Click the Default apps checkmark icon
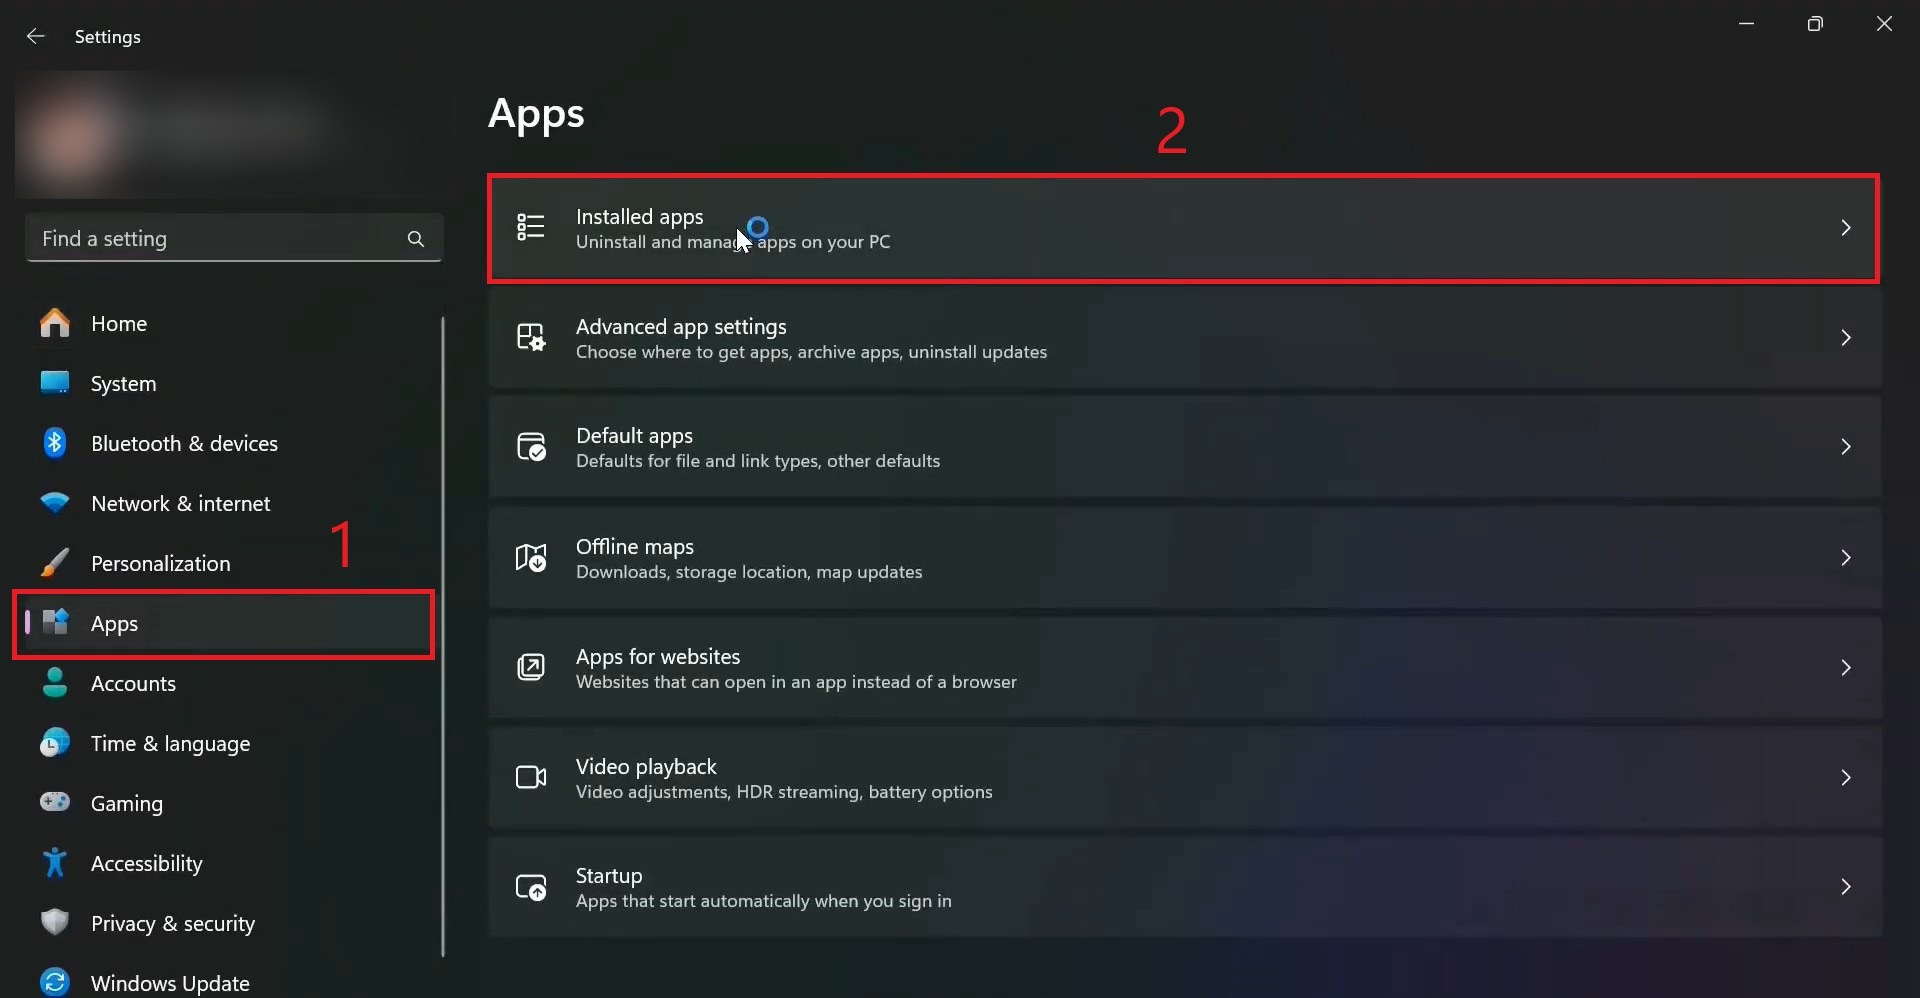 531,447
